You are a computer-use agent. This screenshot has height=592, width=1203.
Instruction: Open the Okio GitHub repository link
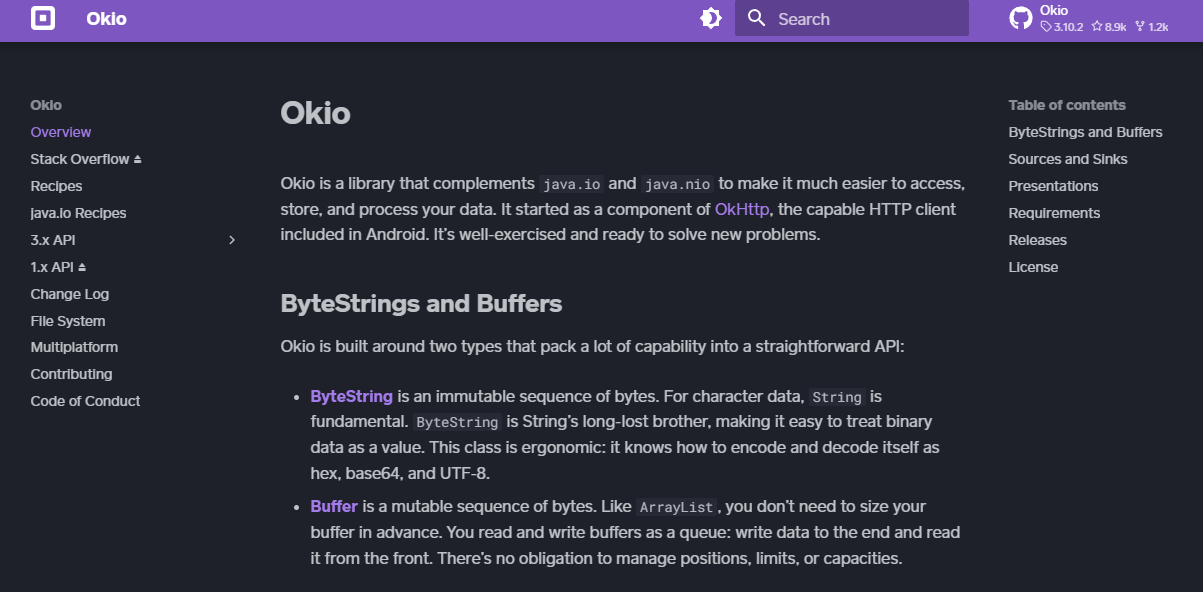click(1089, 19)
